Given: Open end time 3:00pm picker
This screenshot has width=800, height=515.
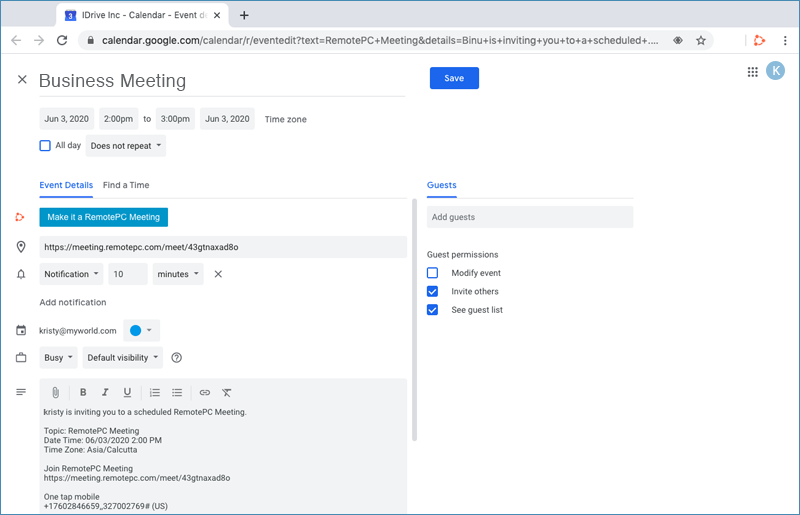Looking at the screenshot, I should point(175,119).
